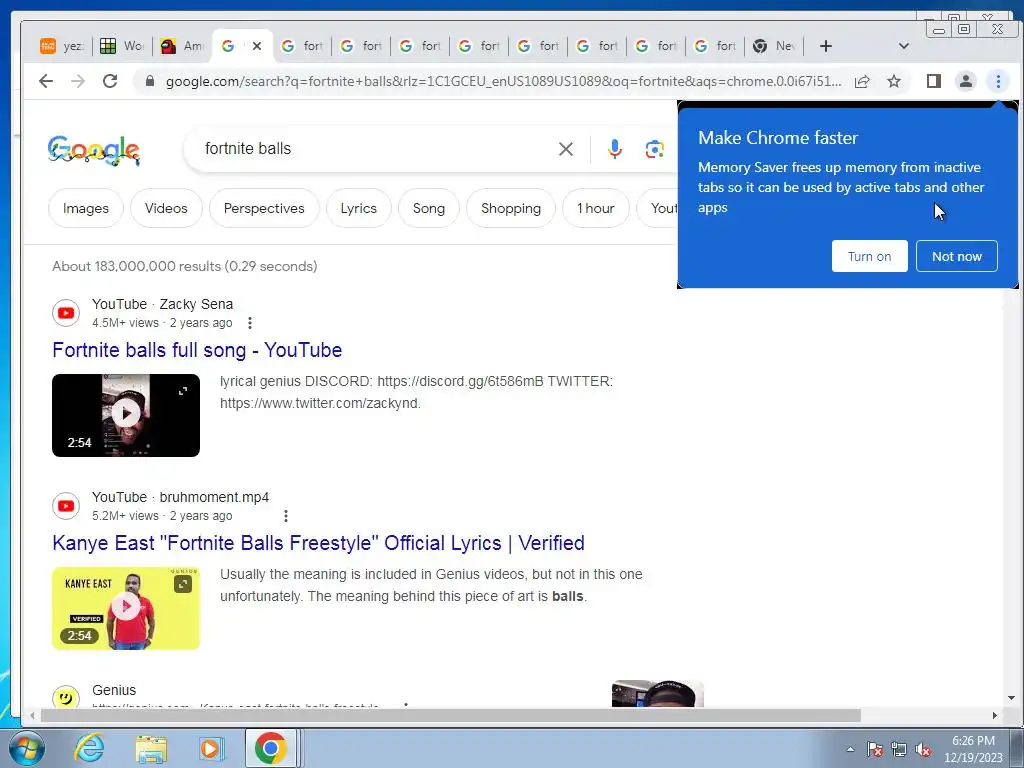Open the network status tray icon

tap(899, 749)
